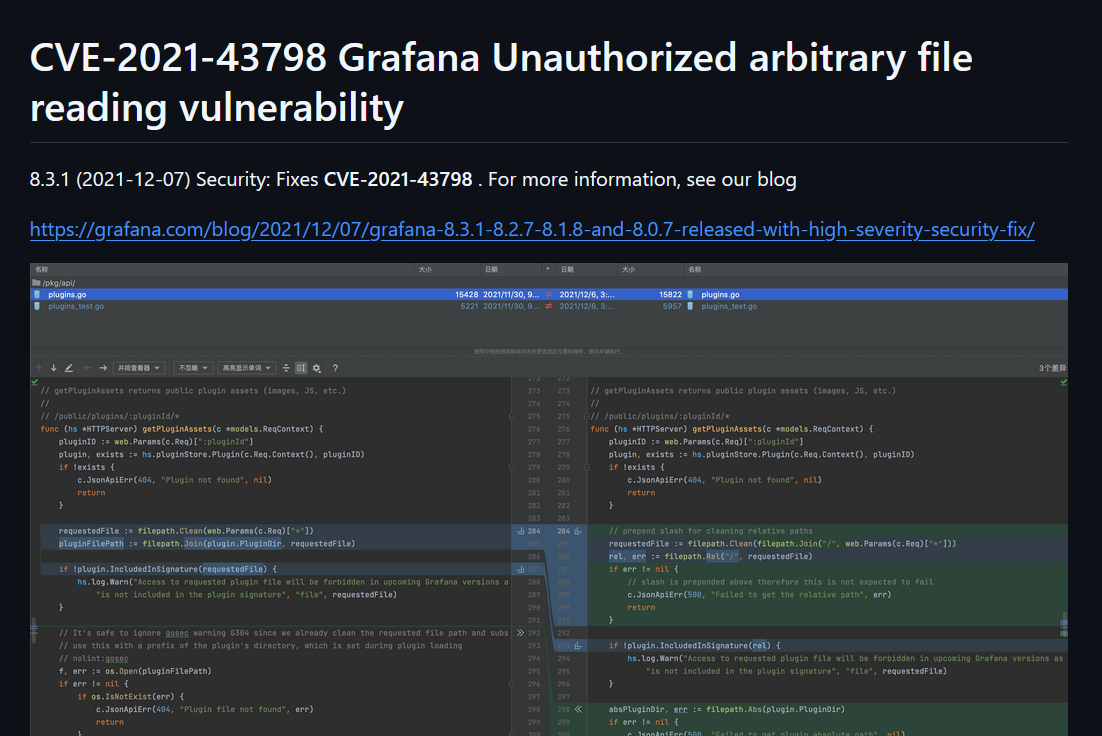Select plugins_test.go in the left file list
Viewport: 1102px width, 736px height.
click(x=76, y=306)
